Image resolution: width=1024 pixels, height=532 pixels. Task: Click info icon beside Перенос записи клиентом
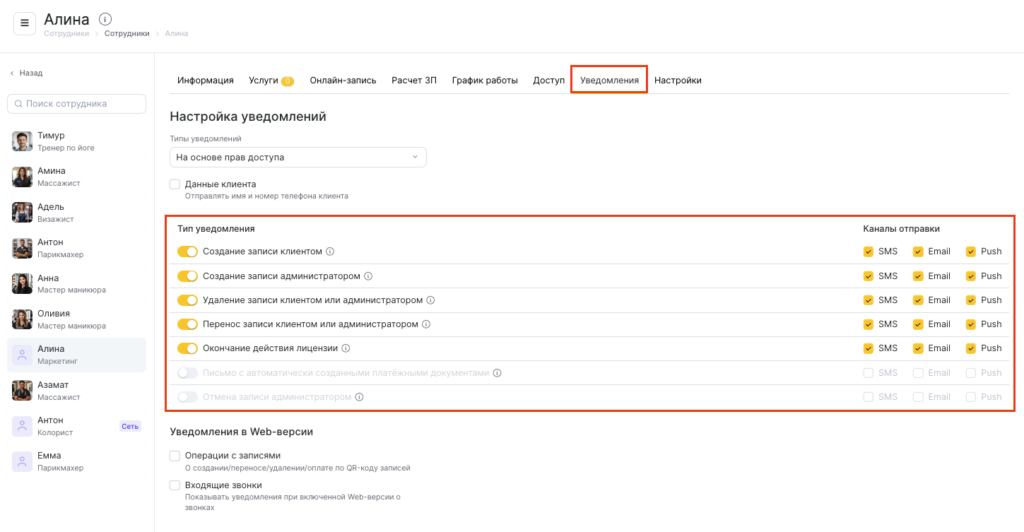click(x=426, y=324)
